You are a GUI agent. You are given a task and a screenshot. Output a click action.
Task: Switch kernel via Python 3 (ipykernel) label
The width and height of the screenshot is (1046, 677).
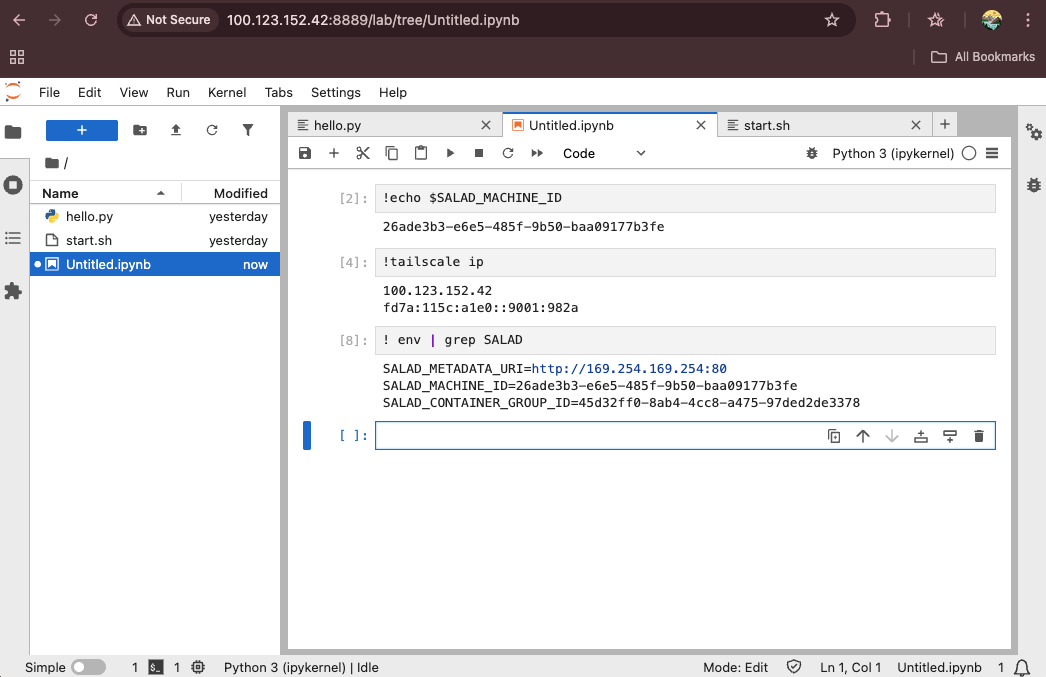tap(893, 153)
